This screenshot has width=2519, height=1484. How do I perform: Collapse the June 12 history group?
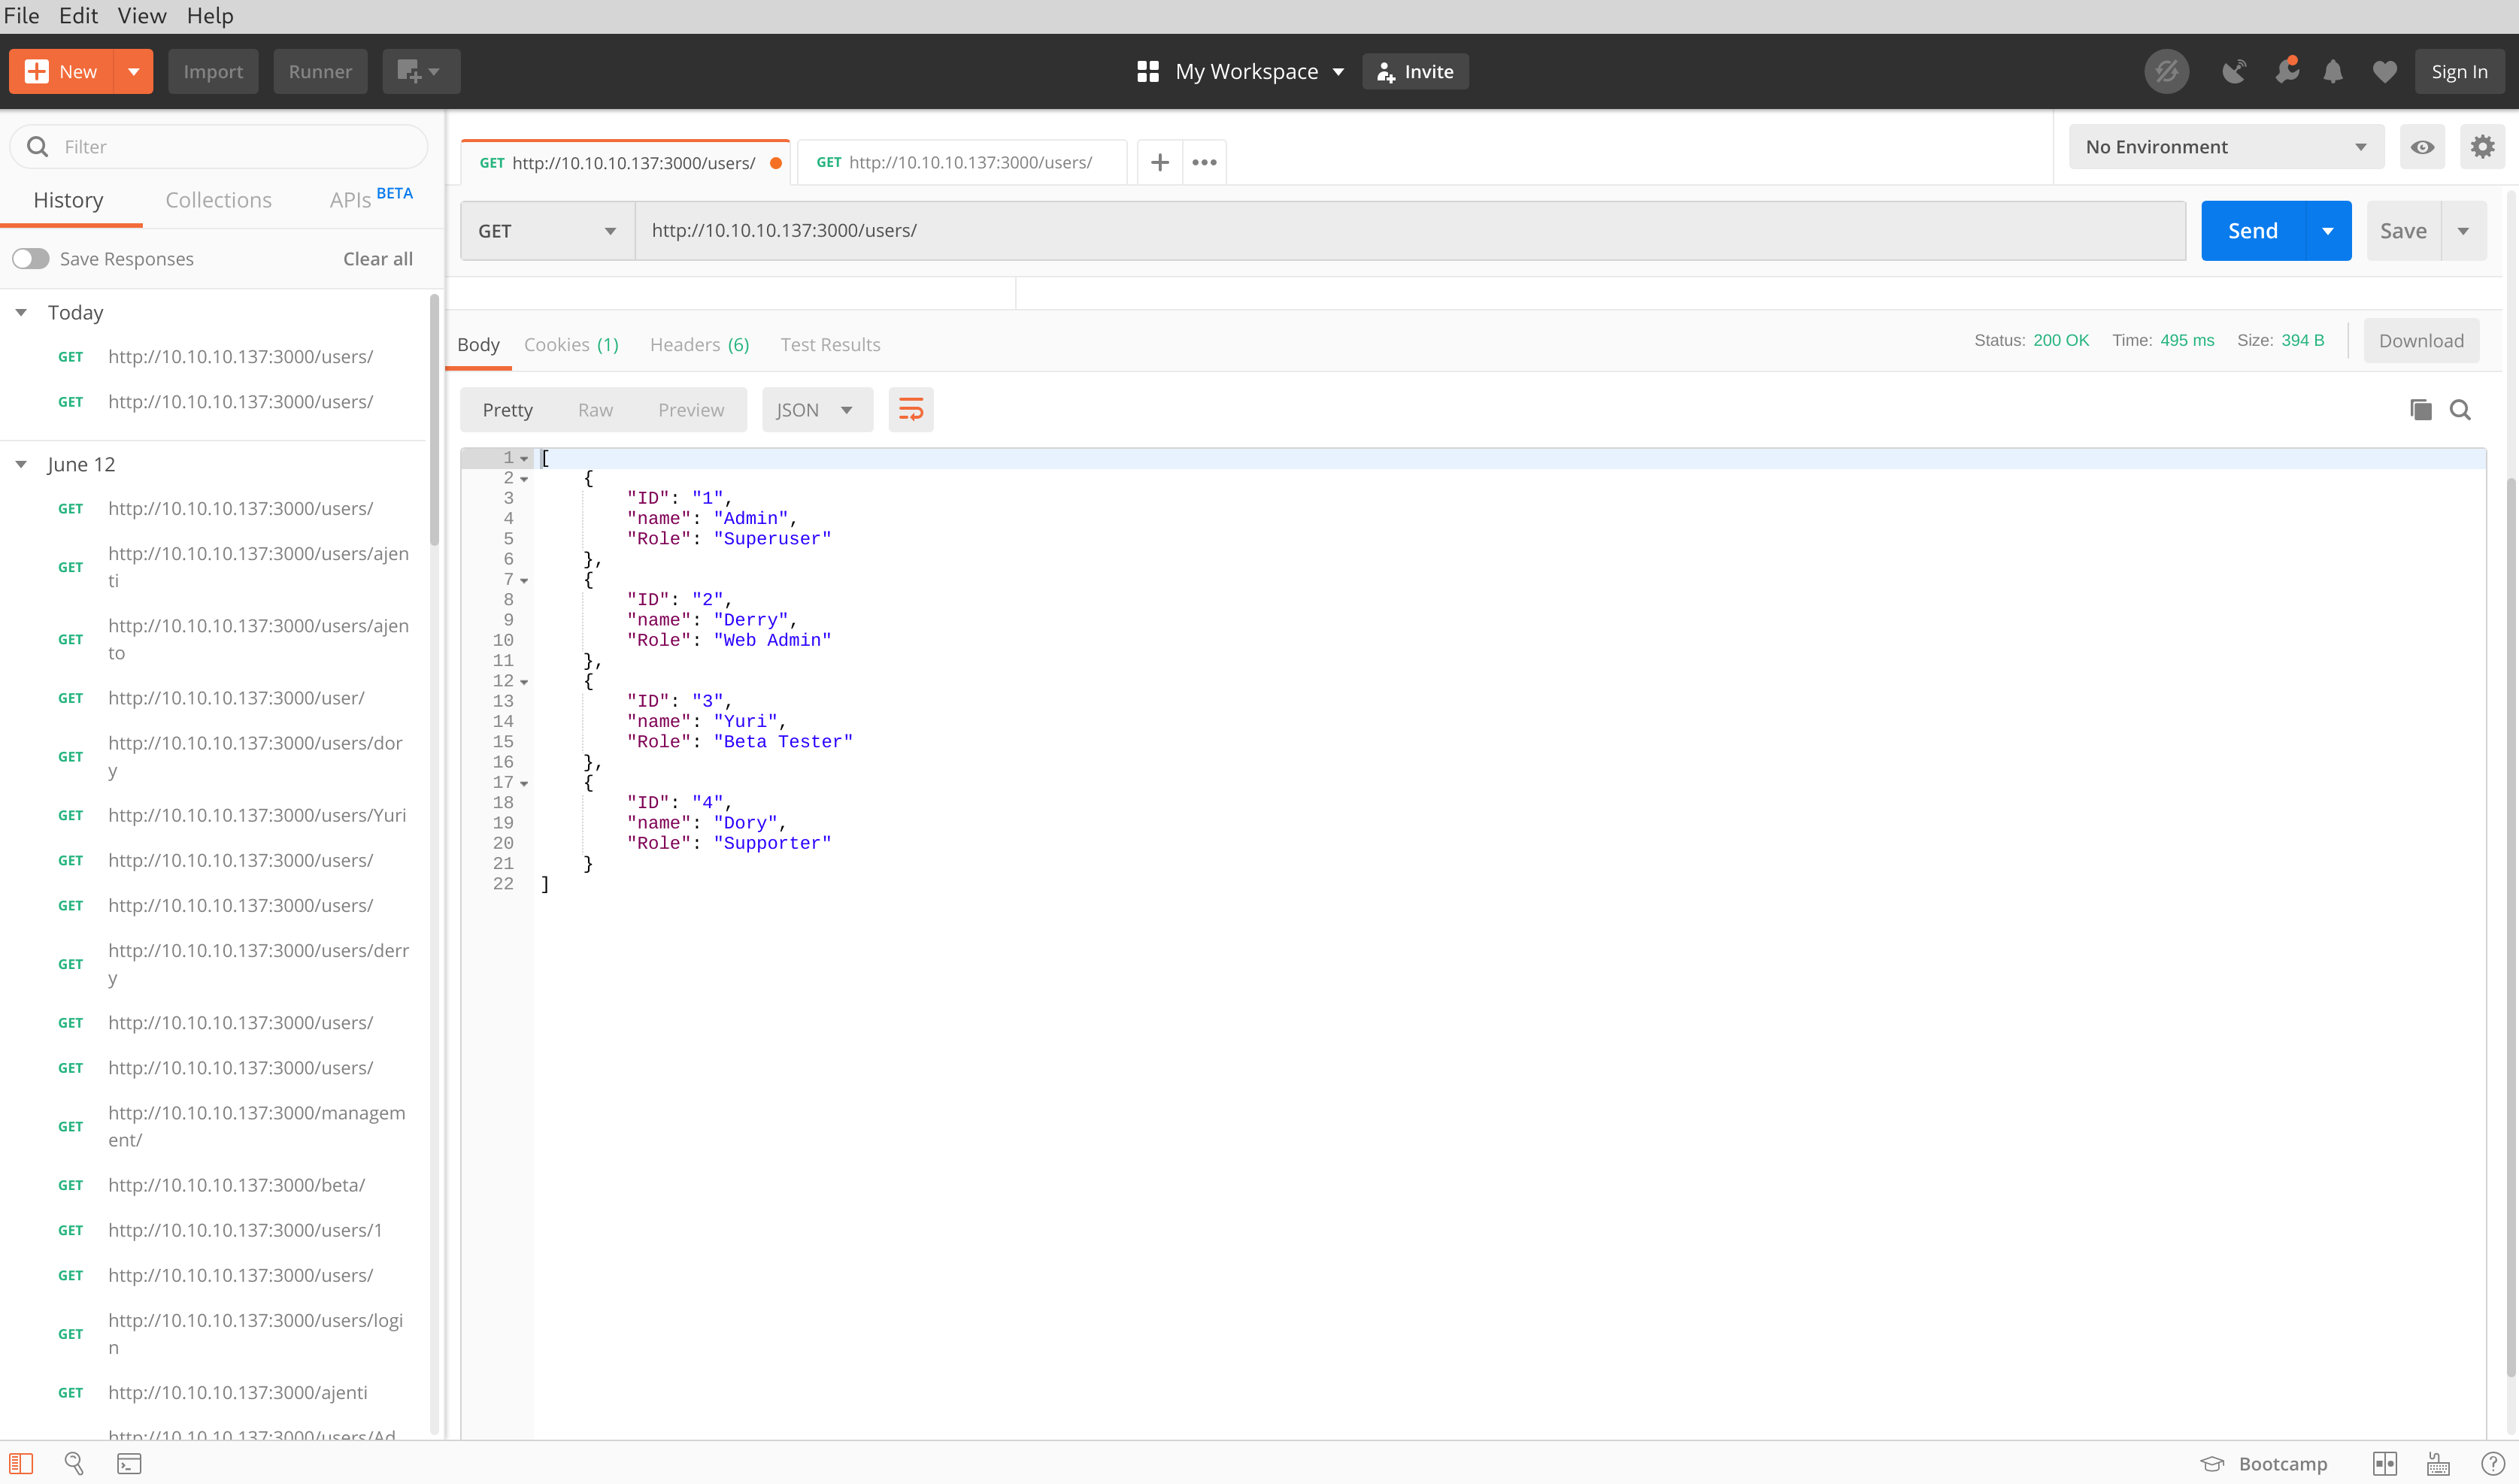[21, 464]
